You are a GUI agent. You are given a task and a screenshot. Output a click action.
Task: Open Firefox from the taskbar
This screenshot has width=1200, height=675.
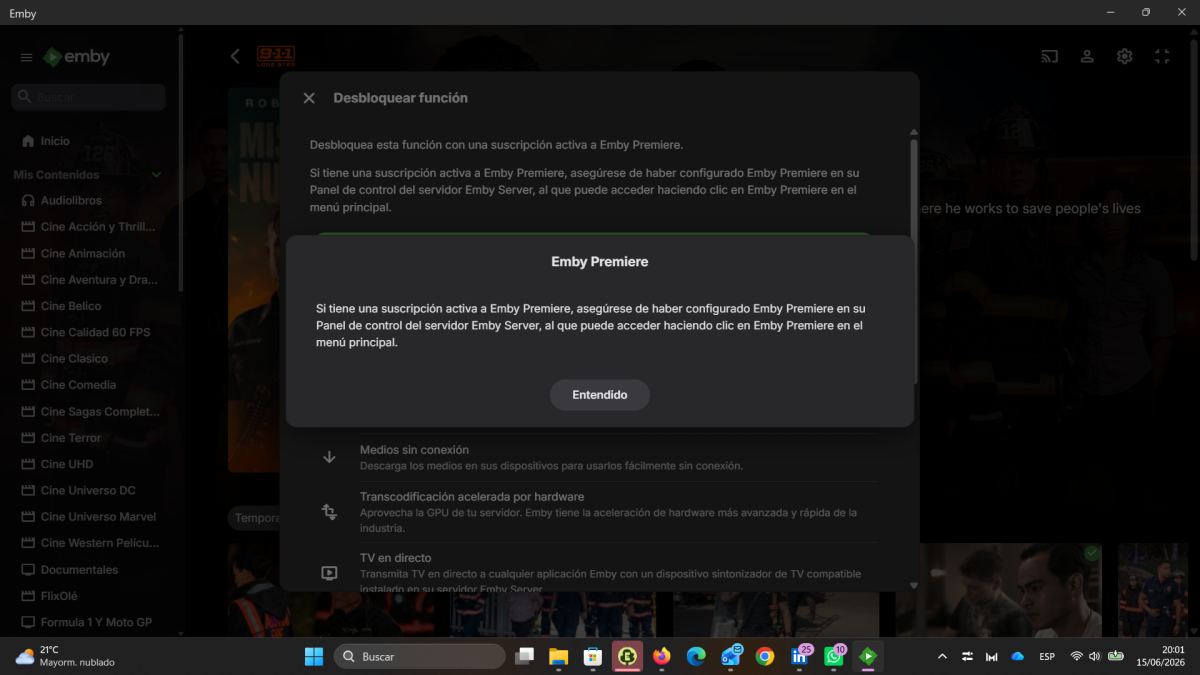(661, 657)
